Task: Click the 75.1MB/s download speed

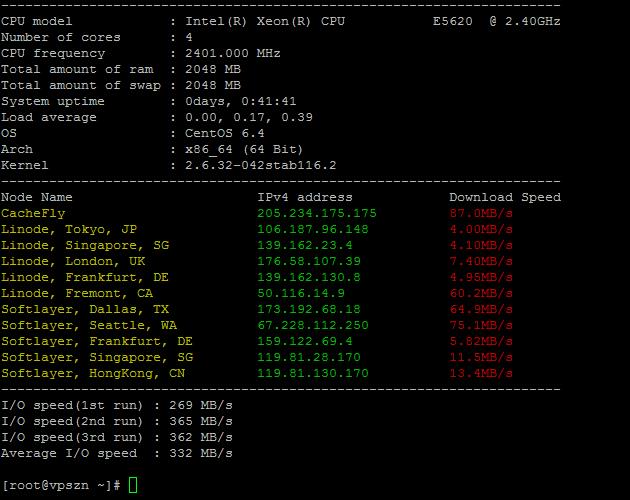Action: [481, 326]
